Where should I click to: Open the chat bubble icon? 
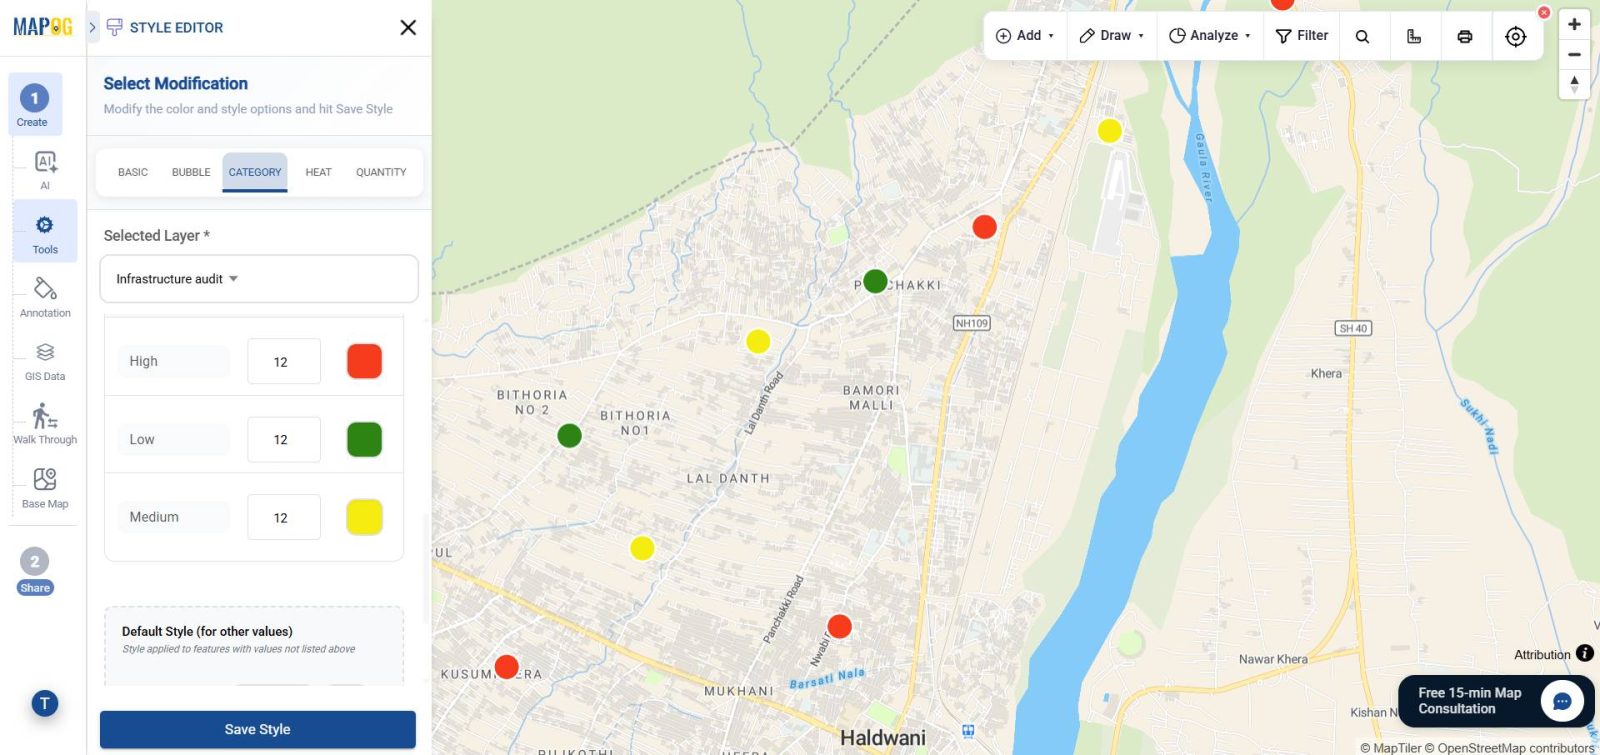pos(1562,701)
